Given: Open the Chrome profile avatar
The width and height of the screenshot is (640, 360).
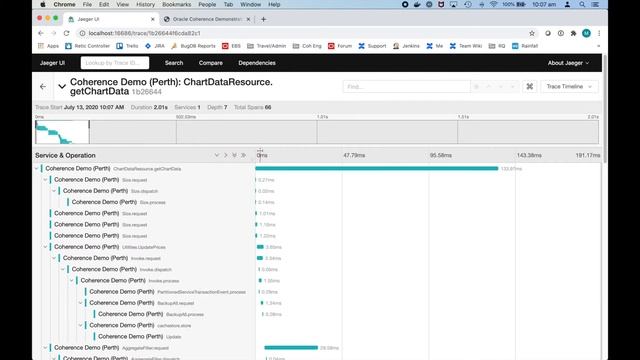Looking at the screenshot, I should point(586,33).
